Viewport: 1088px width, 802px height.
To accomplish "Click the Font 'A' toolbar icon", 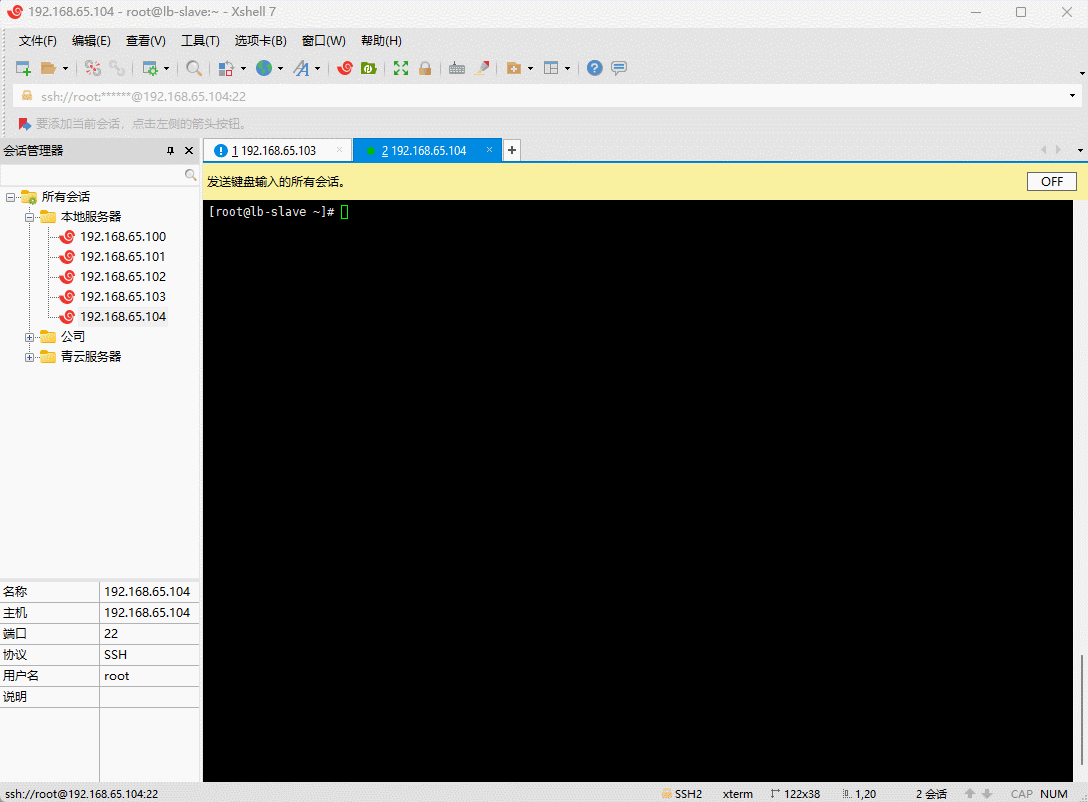I will tap(301, 68).
